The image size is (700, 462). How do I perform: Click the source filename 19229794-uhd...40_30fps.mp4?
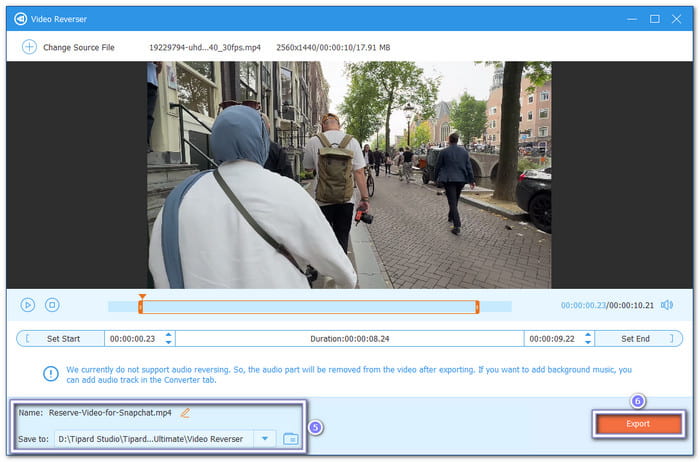[205, 47]
